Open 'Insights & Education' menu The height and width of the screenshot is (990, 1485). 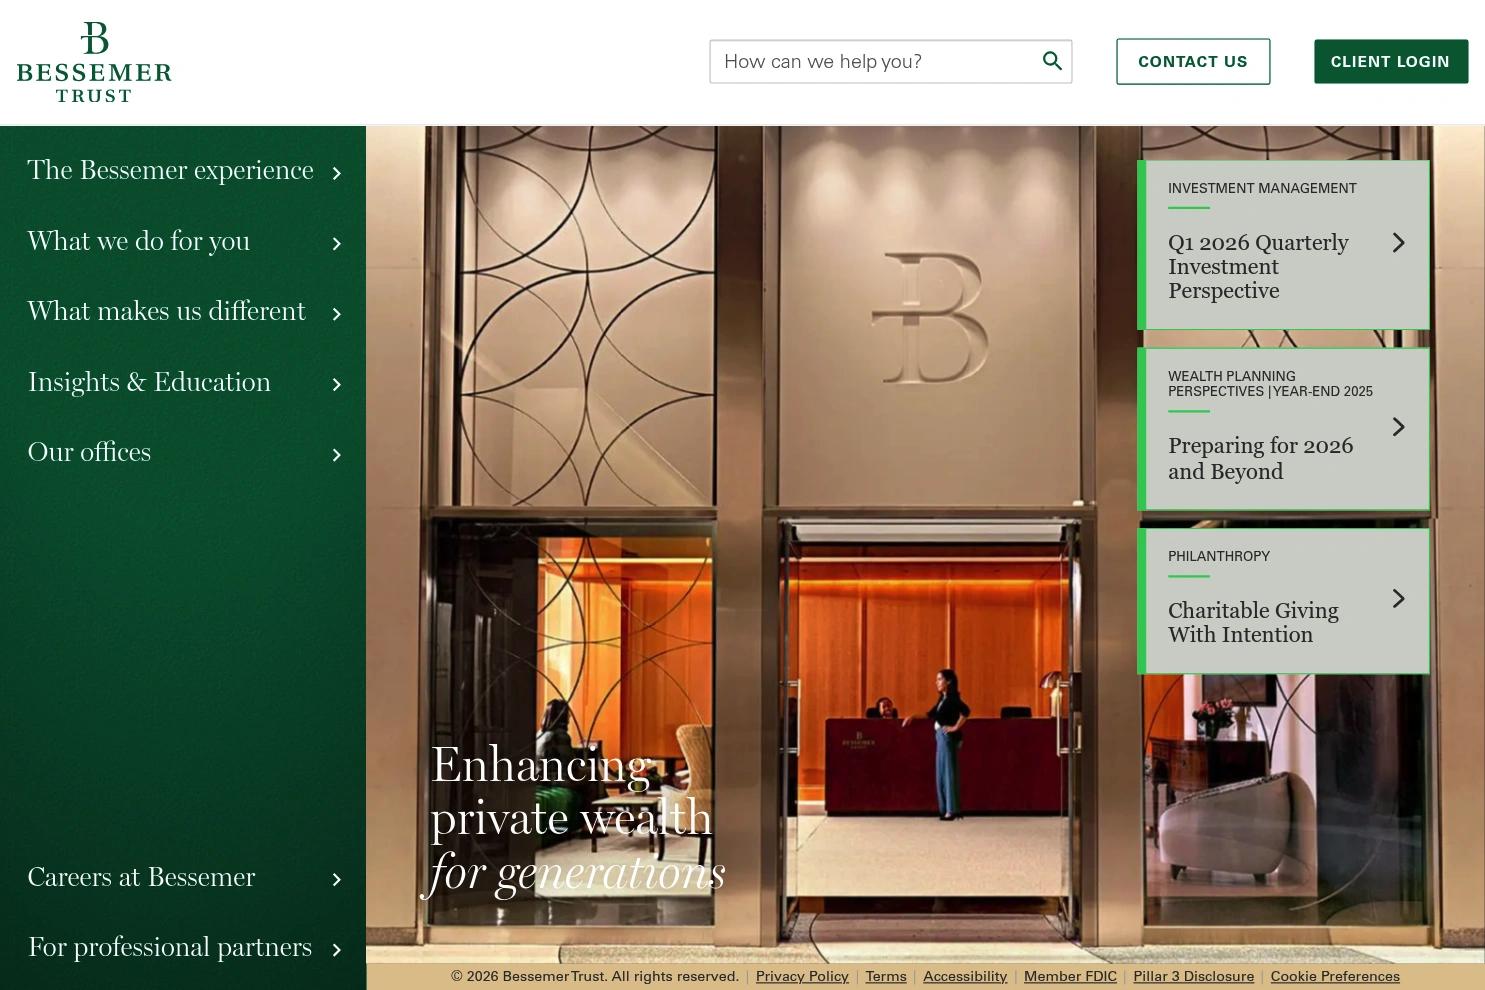click(x=149, y=382)
